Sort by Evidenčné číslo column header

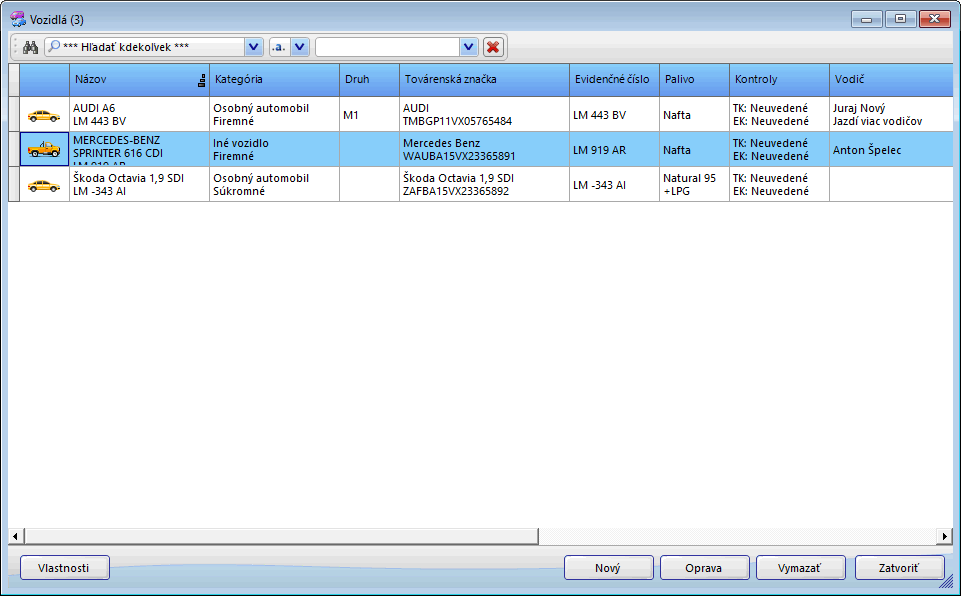pos(615,80)
